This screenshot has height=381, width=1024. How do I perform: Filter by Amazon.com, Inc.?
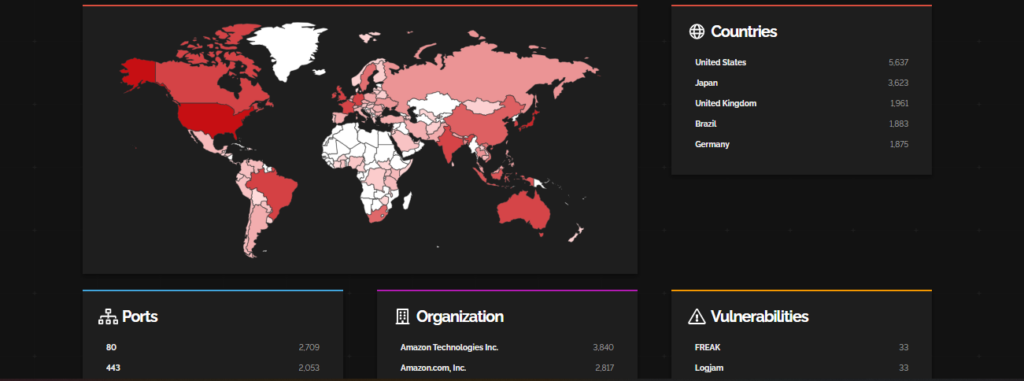pos(433,368)
